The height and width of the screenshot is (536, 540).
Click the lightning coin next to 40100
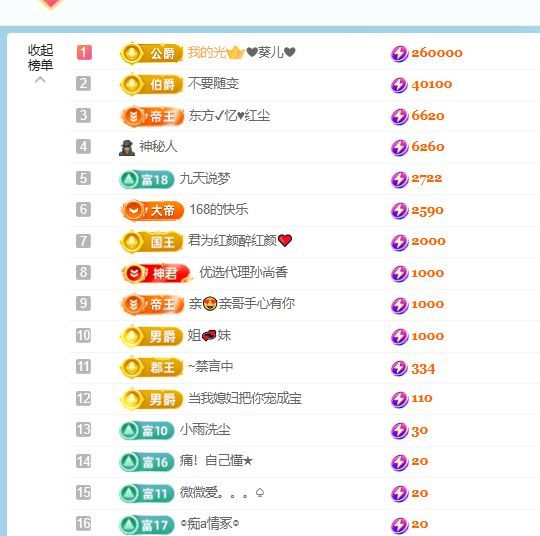[x=399, y=85]
